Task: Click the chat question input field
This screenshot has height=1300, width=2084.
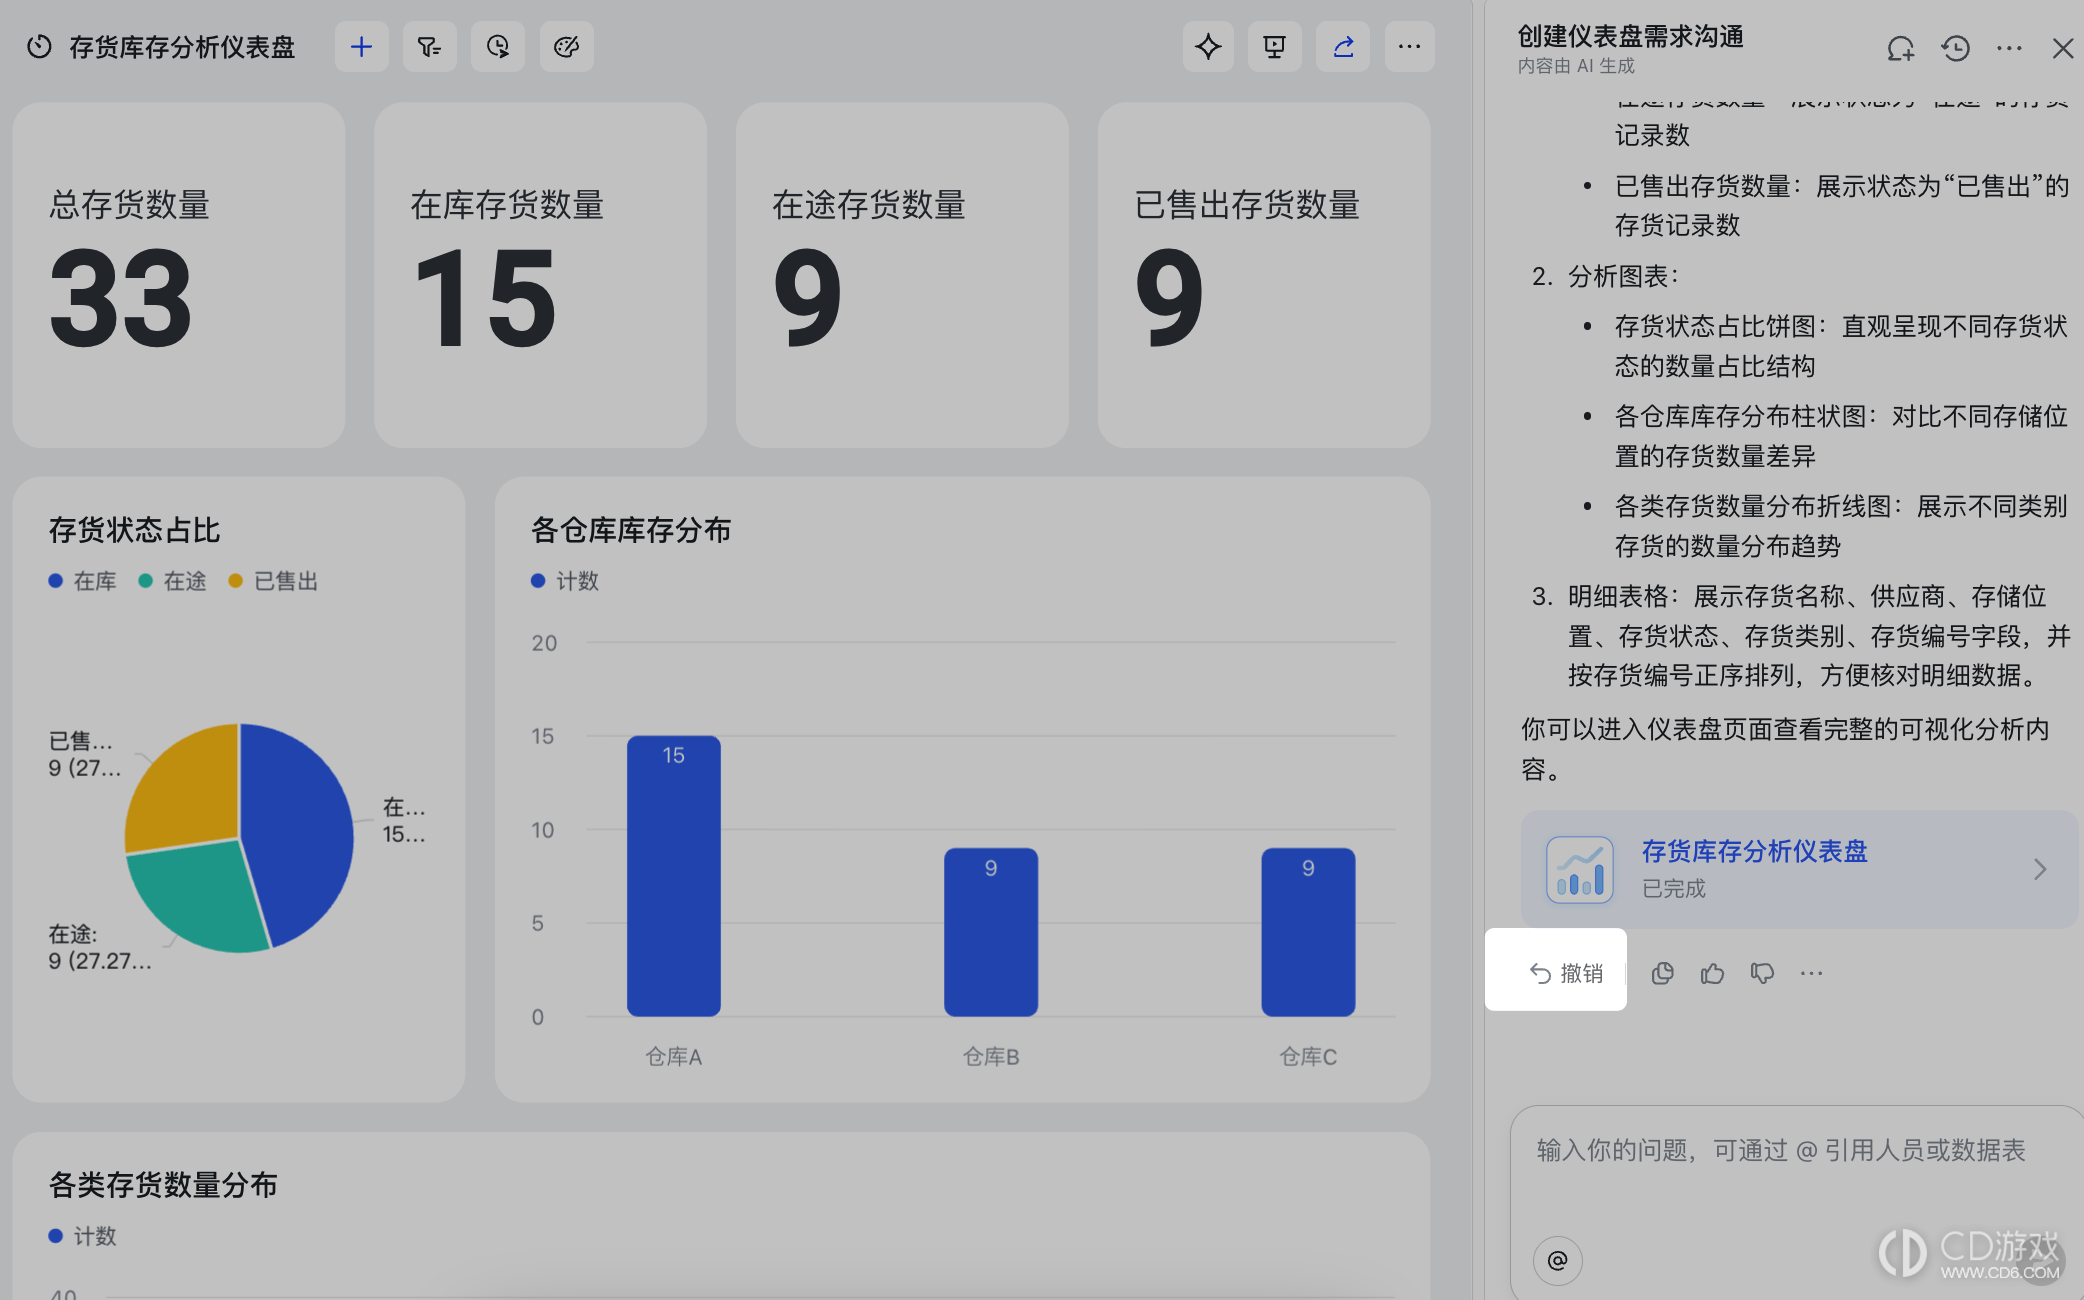Action: tap(1797, 1151)
